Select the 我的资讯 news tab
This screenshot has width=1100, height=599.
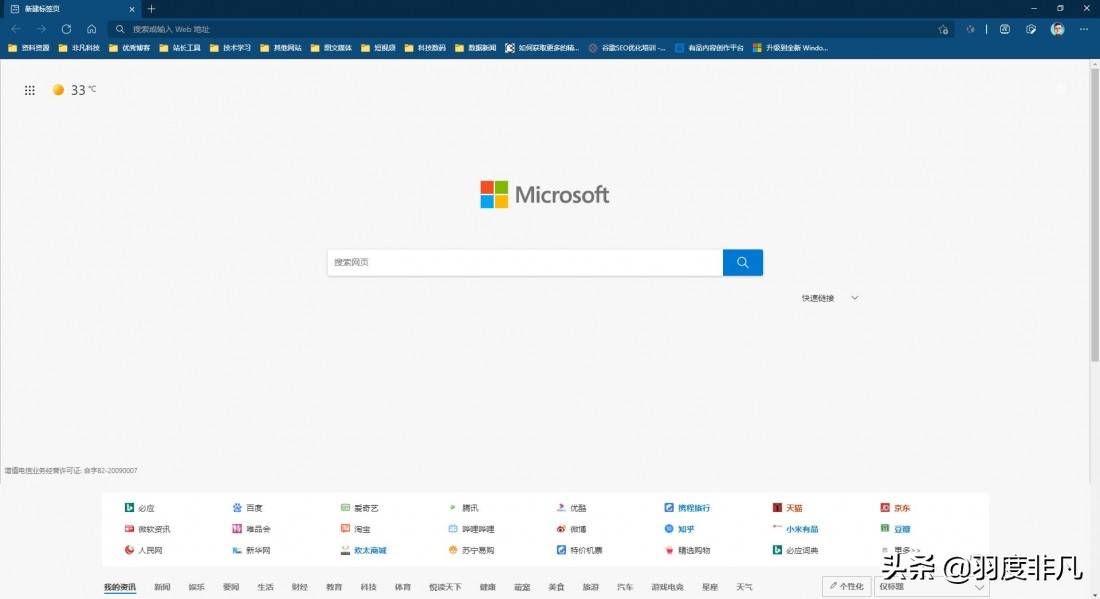(x=120, y=587)
